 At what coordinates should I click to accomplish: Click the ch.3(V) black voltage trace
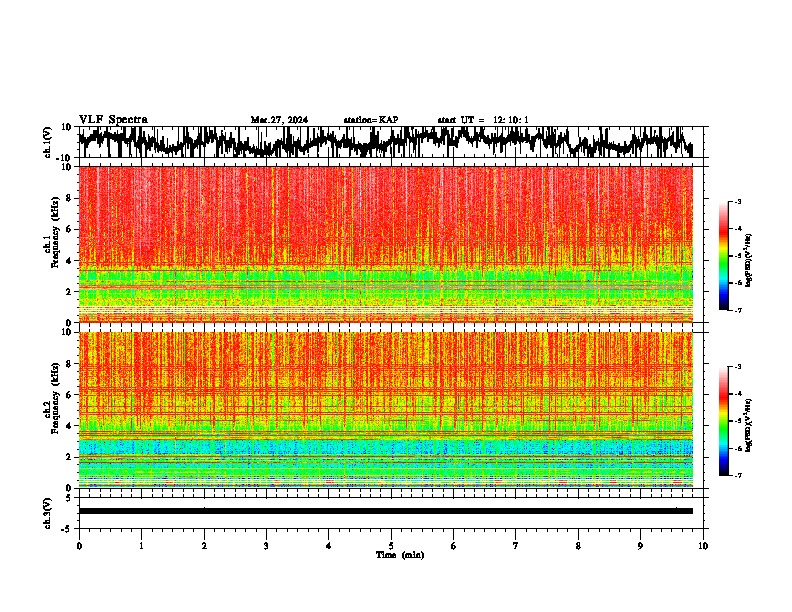pyautogui.click(x=386, y=511)
